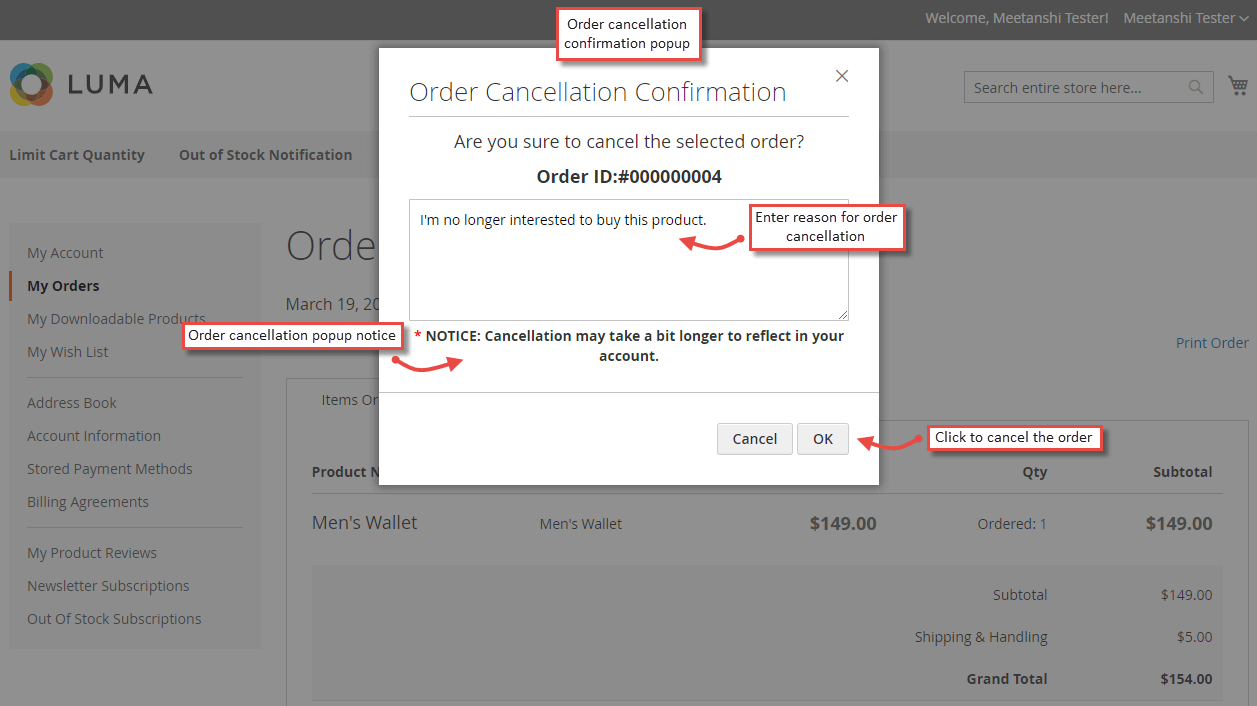Image resolution: width=1257 pixels, height=706 pixels.
Task: Open My Account from the sidebar
Action: (x=65, y=252)
